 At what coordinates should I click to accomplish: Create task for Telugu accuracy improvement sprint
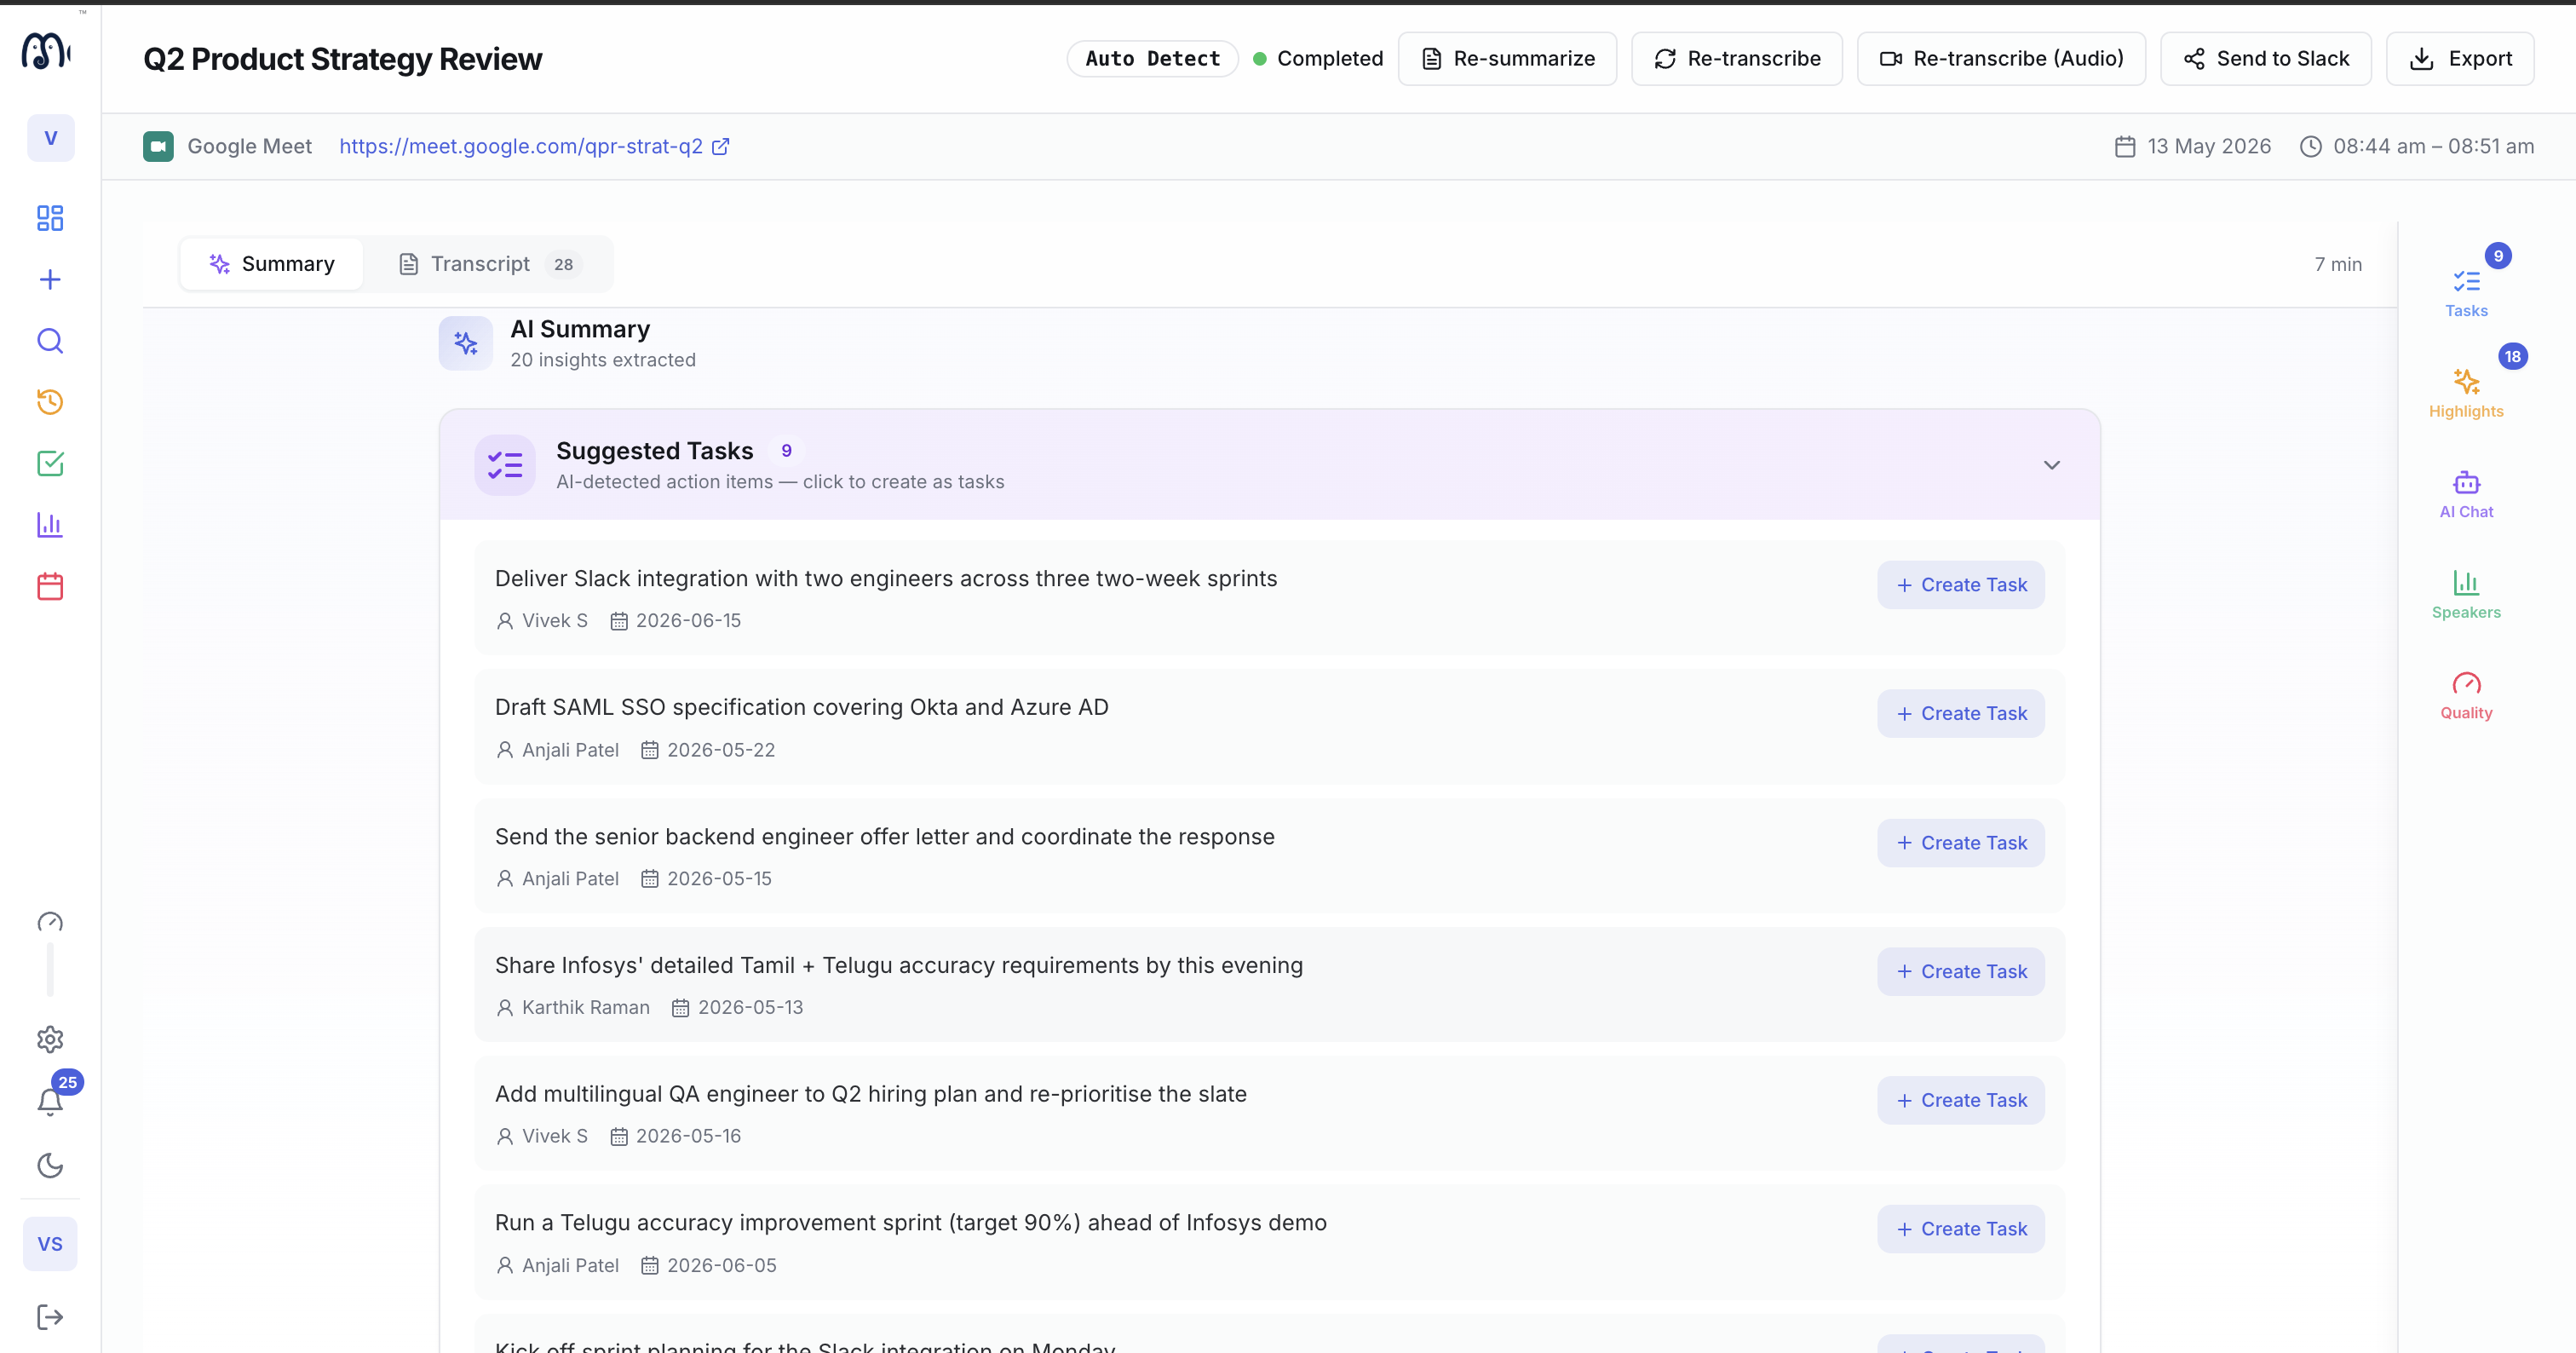[x=1961, y=1229]
